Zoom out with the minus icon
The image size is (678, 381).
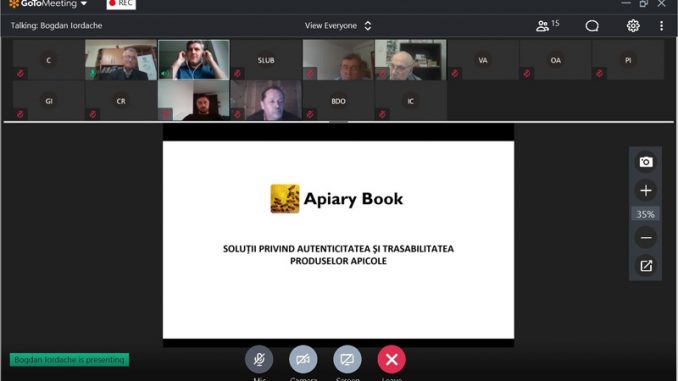[x=646, y=237]
